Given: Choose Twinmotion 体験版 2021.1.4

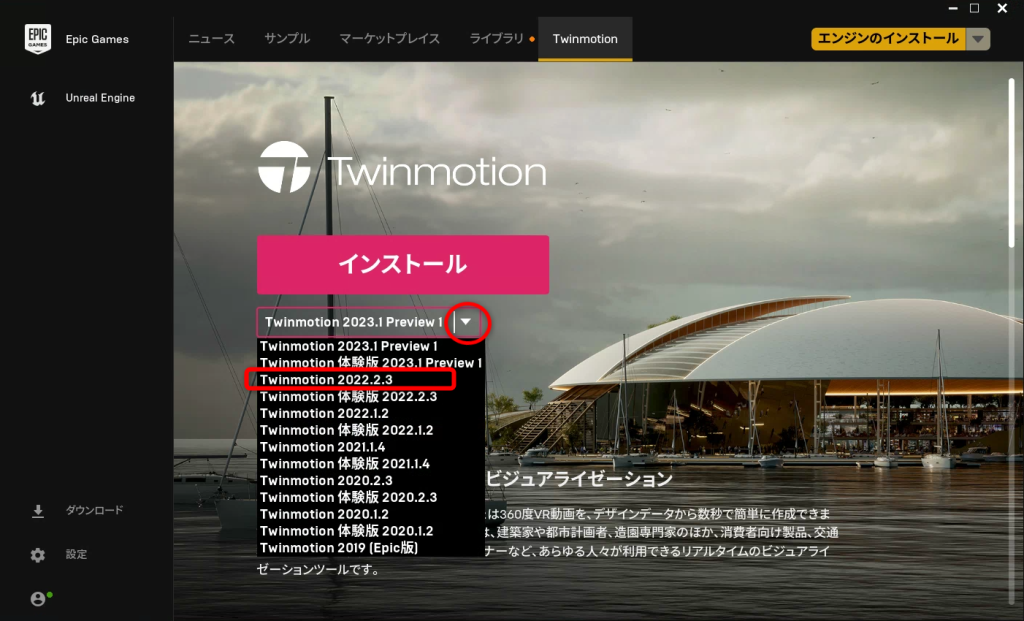Looking at the screenshot, I should coord(345,464).
